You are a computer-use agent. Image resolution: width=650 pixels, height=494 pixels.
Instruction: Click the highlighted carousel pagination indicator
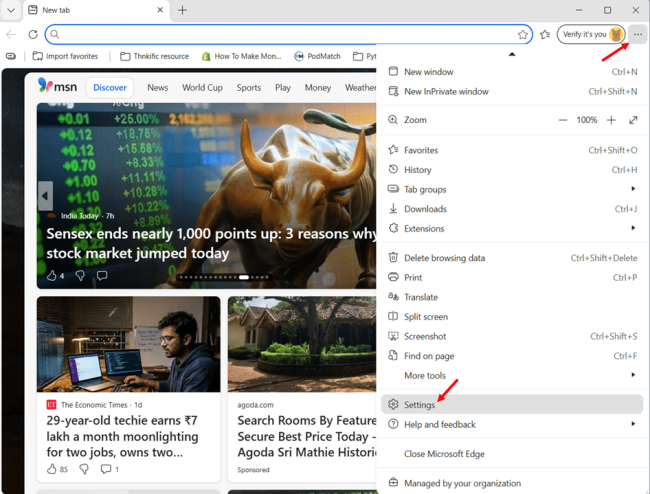click(244, 277)
